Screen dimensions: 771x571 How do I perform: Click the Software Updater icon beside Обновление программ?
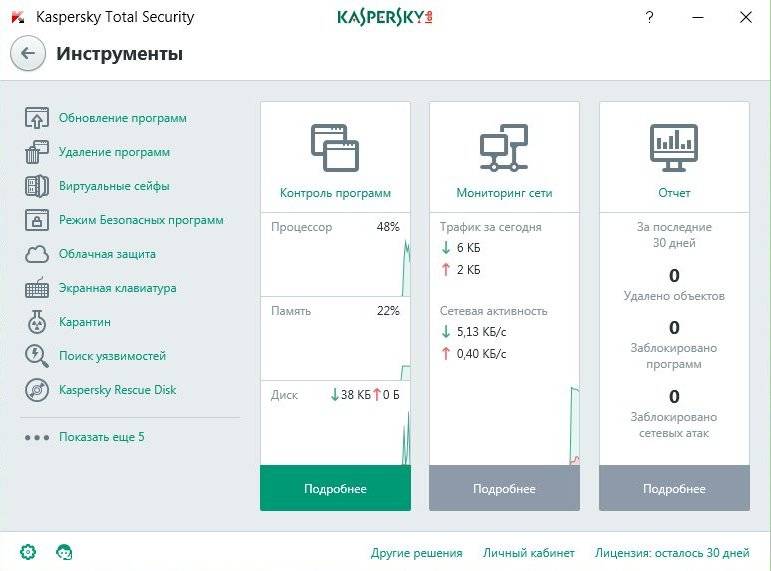pyautogui.click(x=37, y=118)
